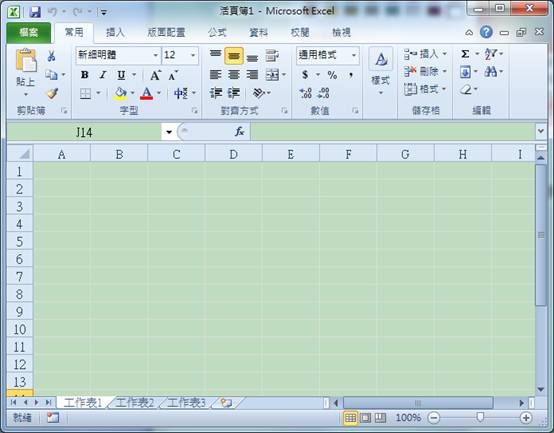Customize Quick Access Toolbar dropdown

click(x=104, y=13)
